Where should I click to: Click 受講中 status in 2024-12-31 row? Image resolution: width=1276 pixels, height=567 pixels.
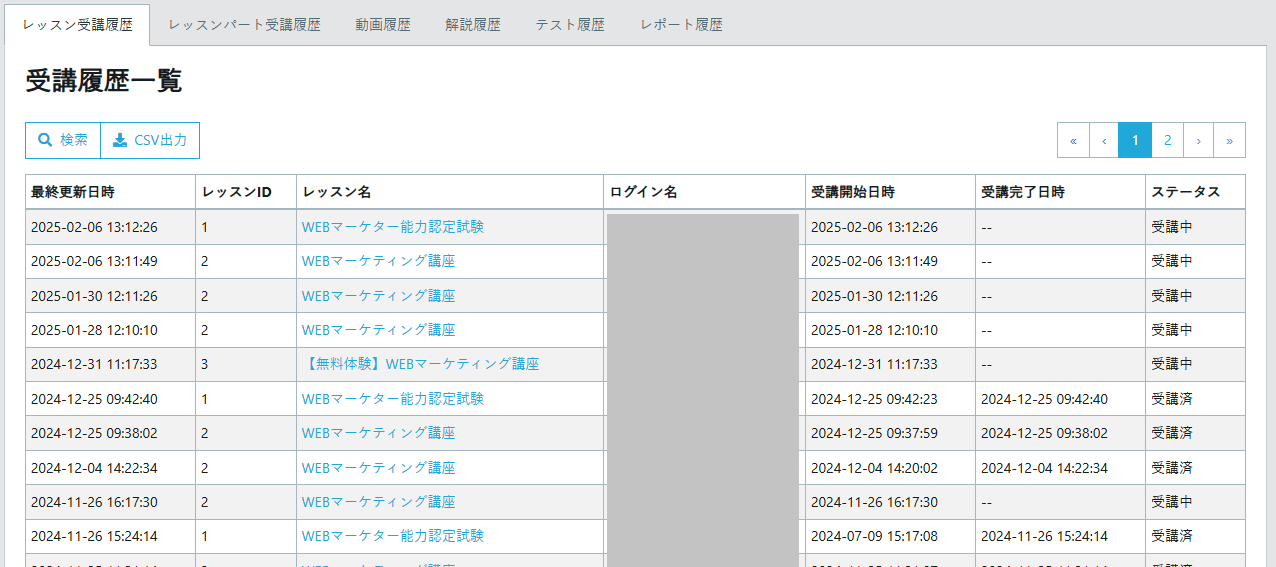pos(1172,364)
